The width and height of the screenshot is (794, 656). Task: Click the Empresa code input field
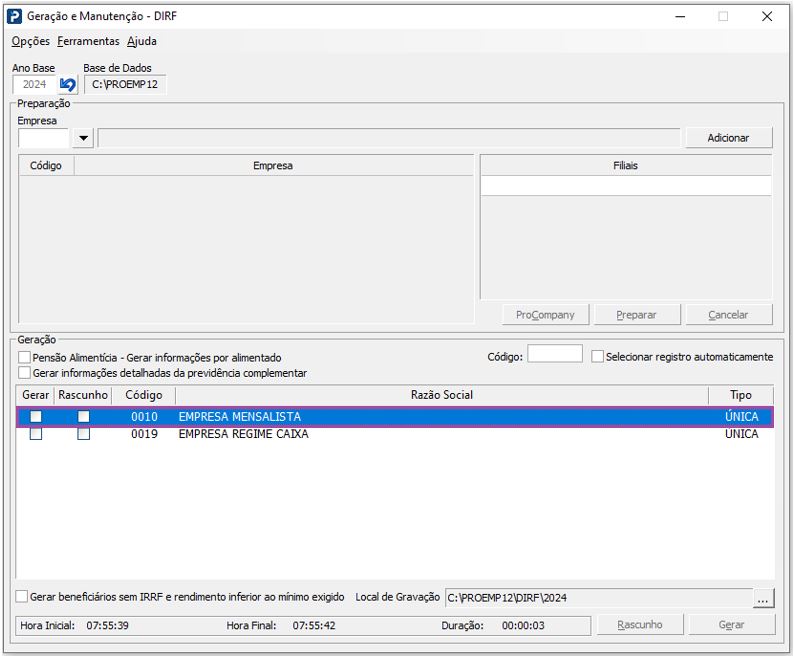pos(43,138)
